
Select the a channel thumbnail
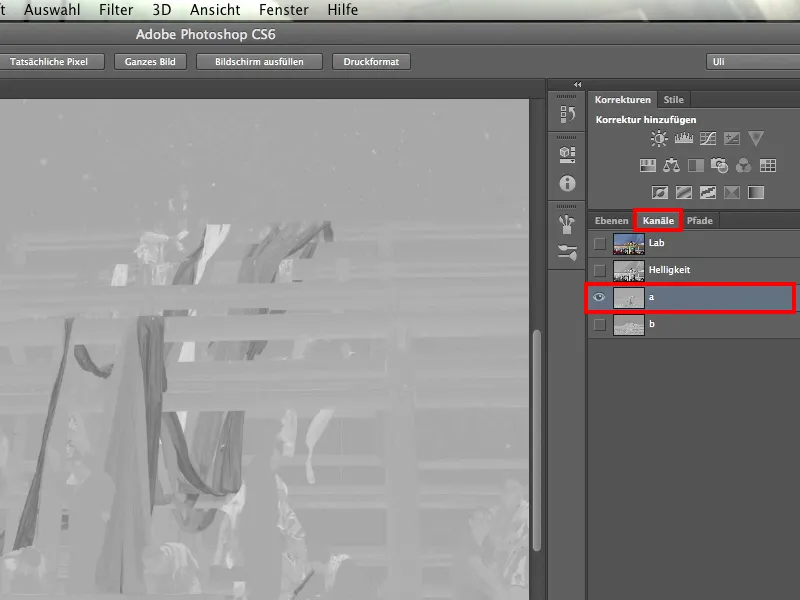(x=629, y=298)
